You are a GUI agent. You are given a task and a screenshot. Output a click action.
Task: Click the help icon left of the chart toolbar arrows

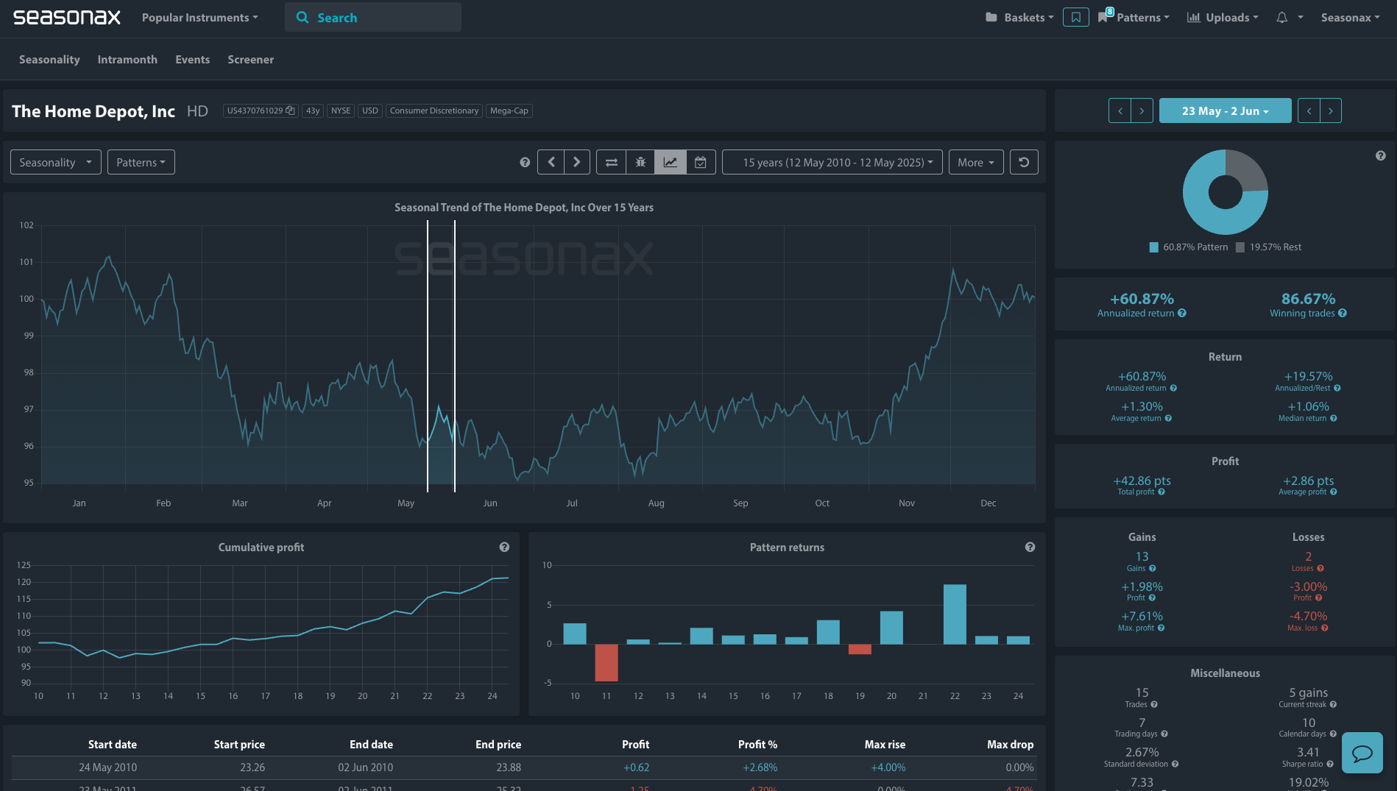pyautogui.click(x=524, y=162)
